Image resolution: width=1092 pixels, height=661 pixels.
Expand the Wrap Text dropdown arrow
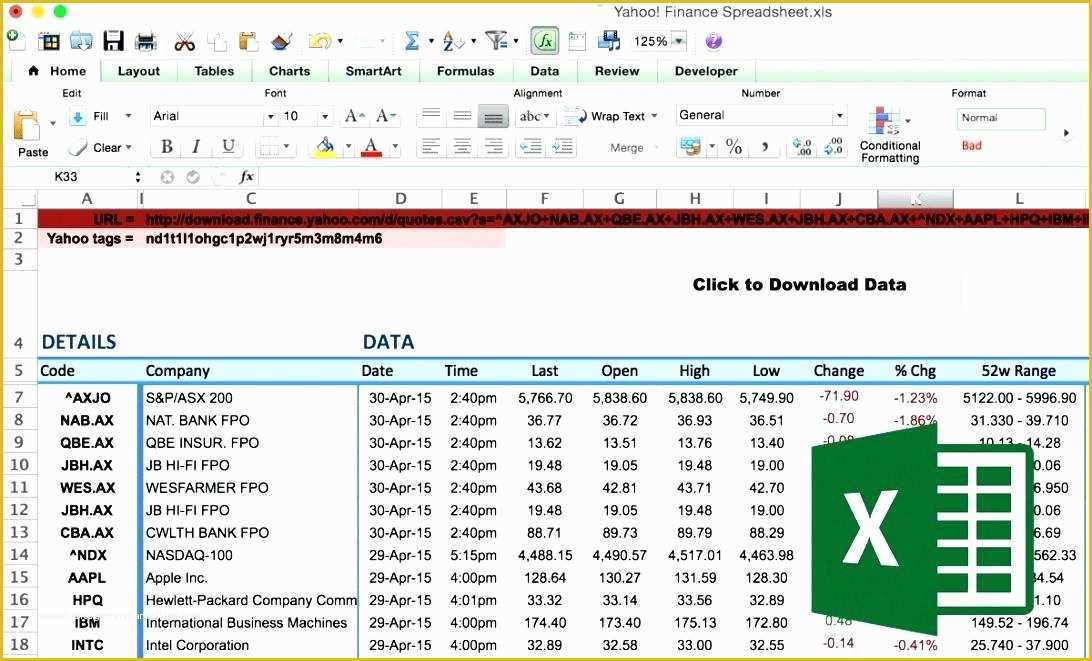pyautogui.click(x=654, y=116)
